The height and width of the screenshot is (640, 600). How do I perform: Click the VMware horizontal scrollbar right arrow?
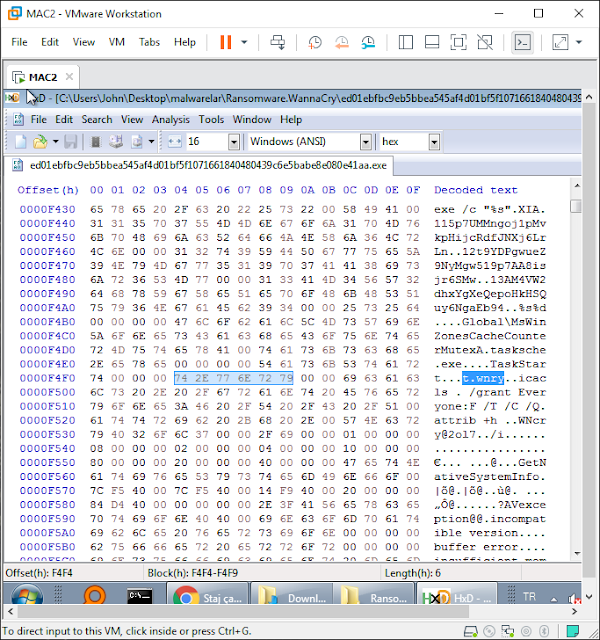(x=574, y=611)
